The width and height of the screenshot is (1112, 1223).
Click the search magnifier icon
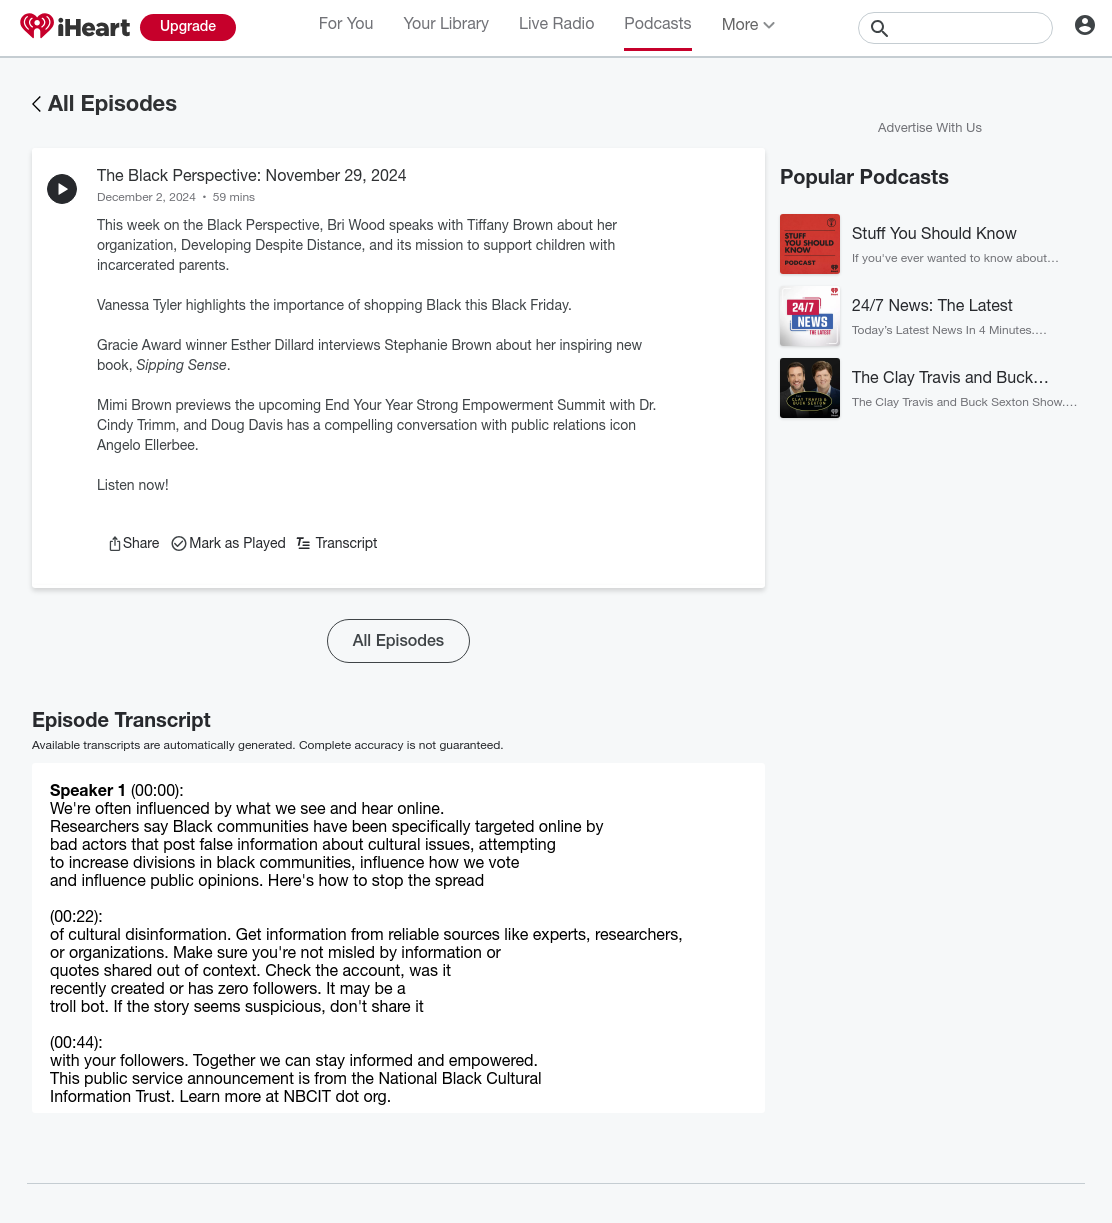(x=880, y=28)
